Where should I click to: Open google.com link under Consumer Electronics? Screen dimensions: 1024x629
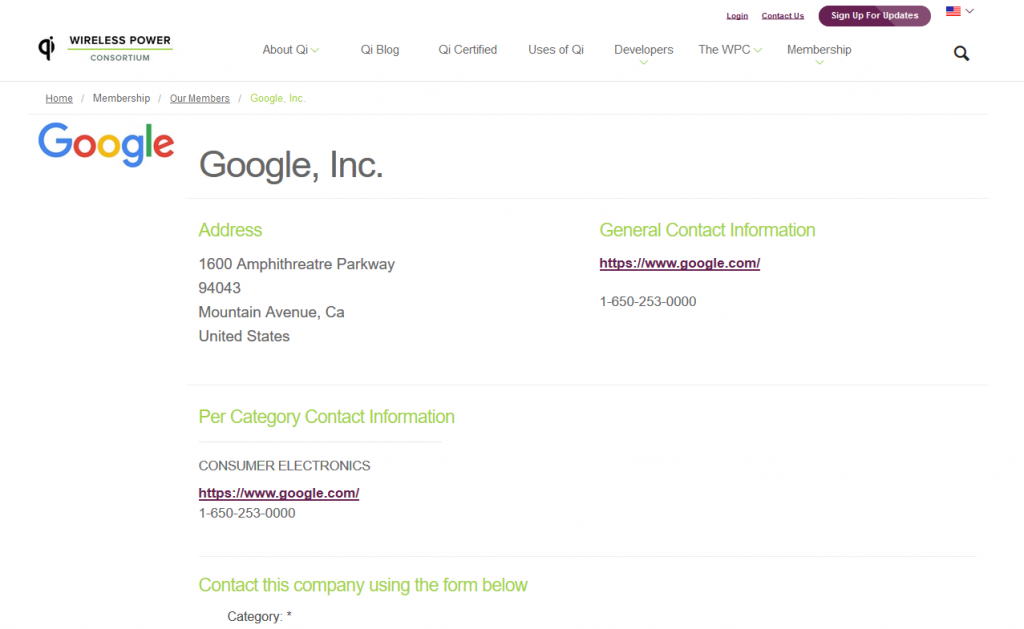coord(278,493)
